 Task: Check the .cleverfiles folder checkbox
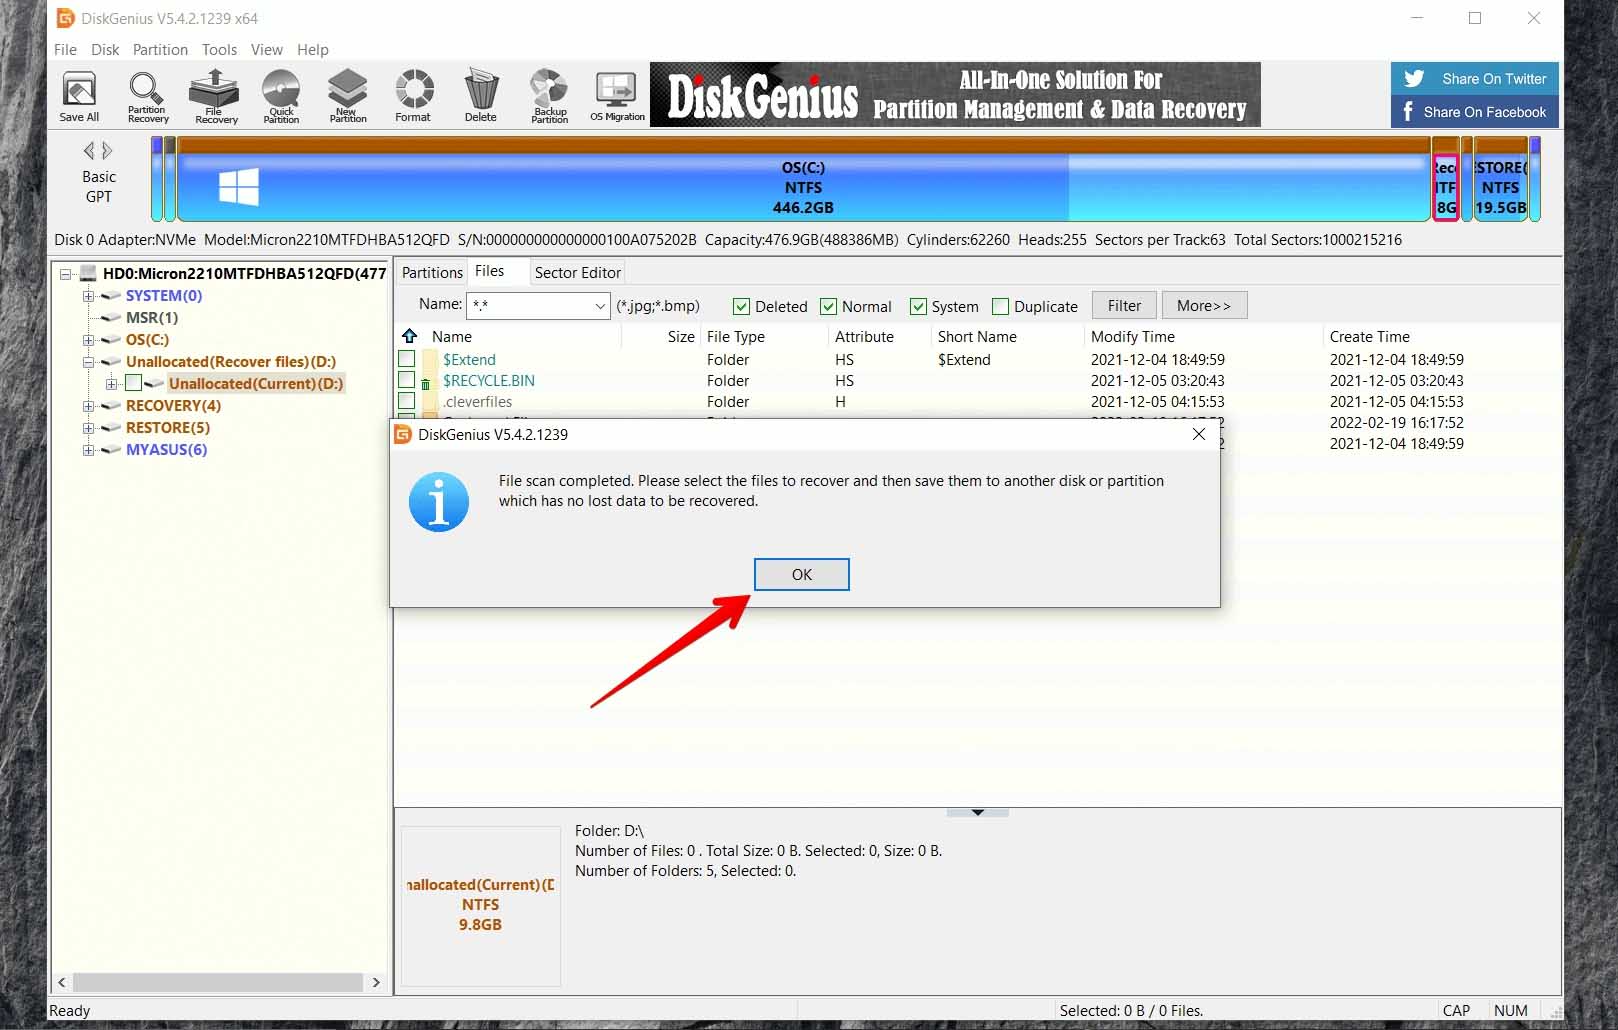click(x=406, y=401)
